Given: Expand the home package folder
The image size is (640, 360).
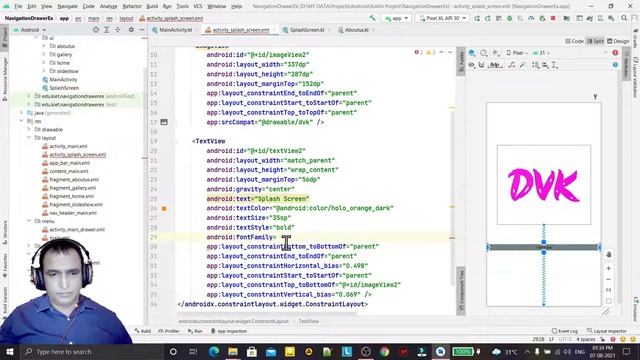Looking at the screenshot, I should (x=44, y=63).
